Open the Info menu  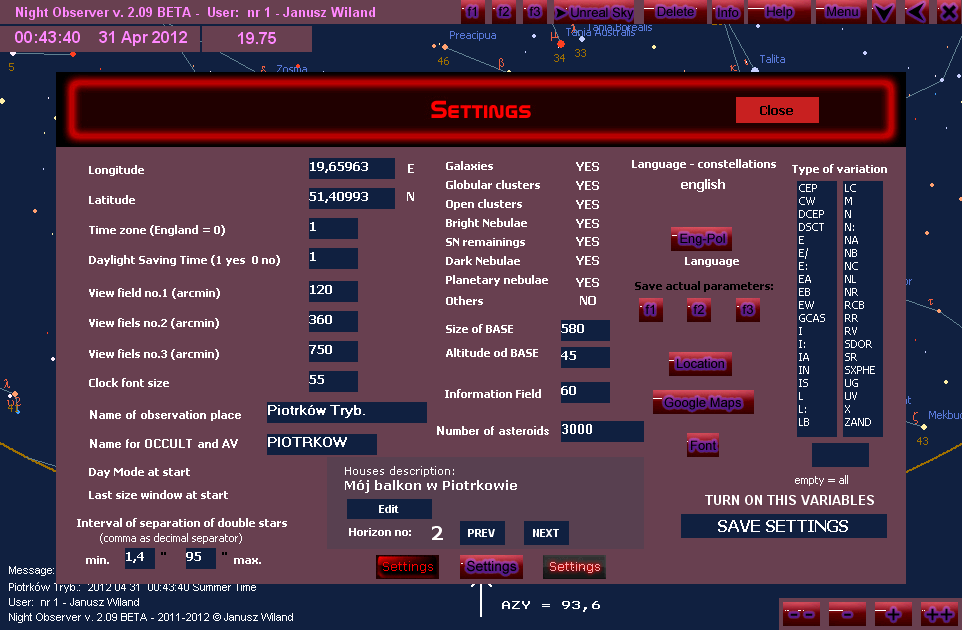(727, 12)
